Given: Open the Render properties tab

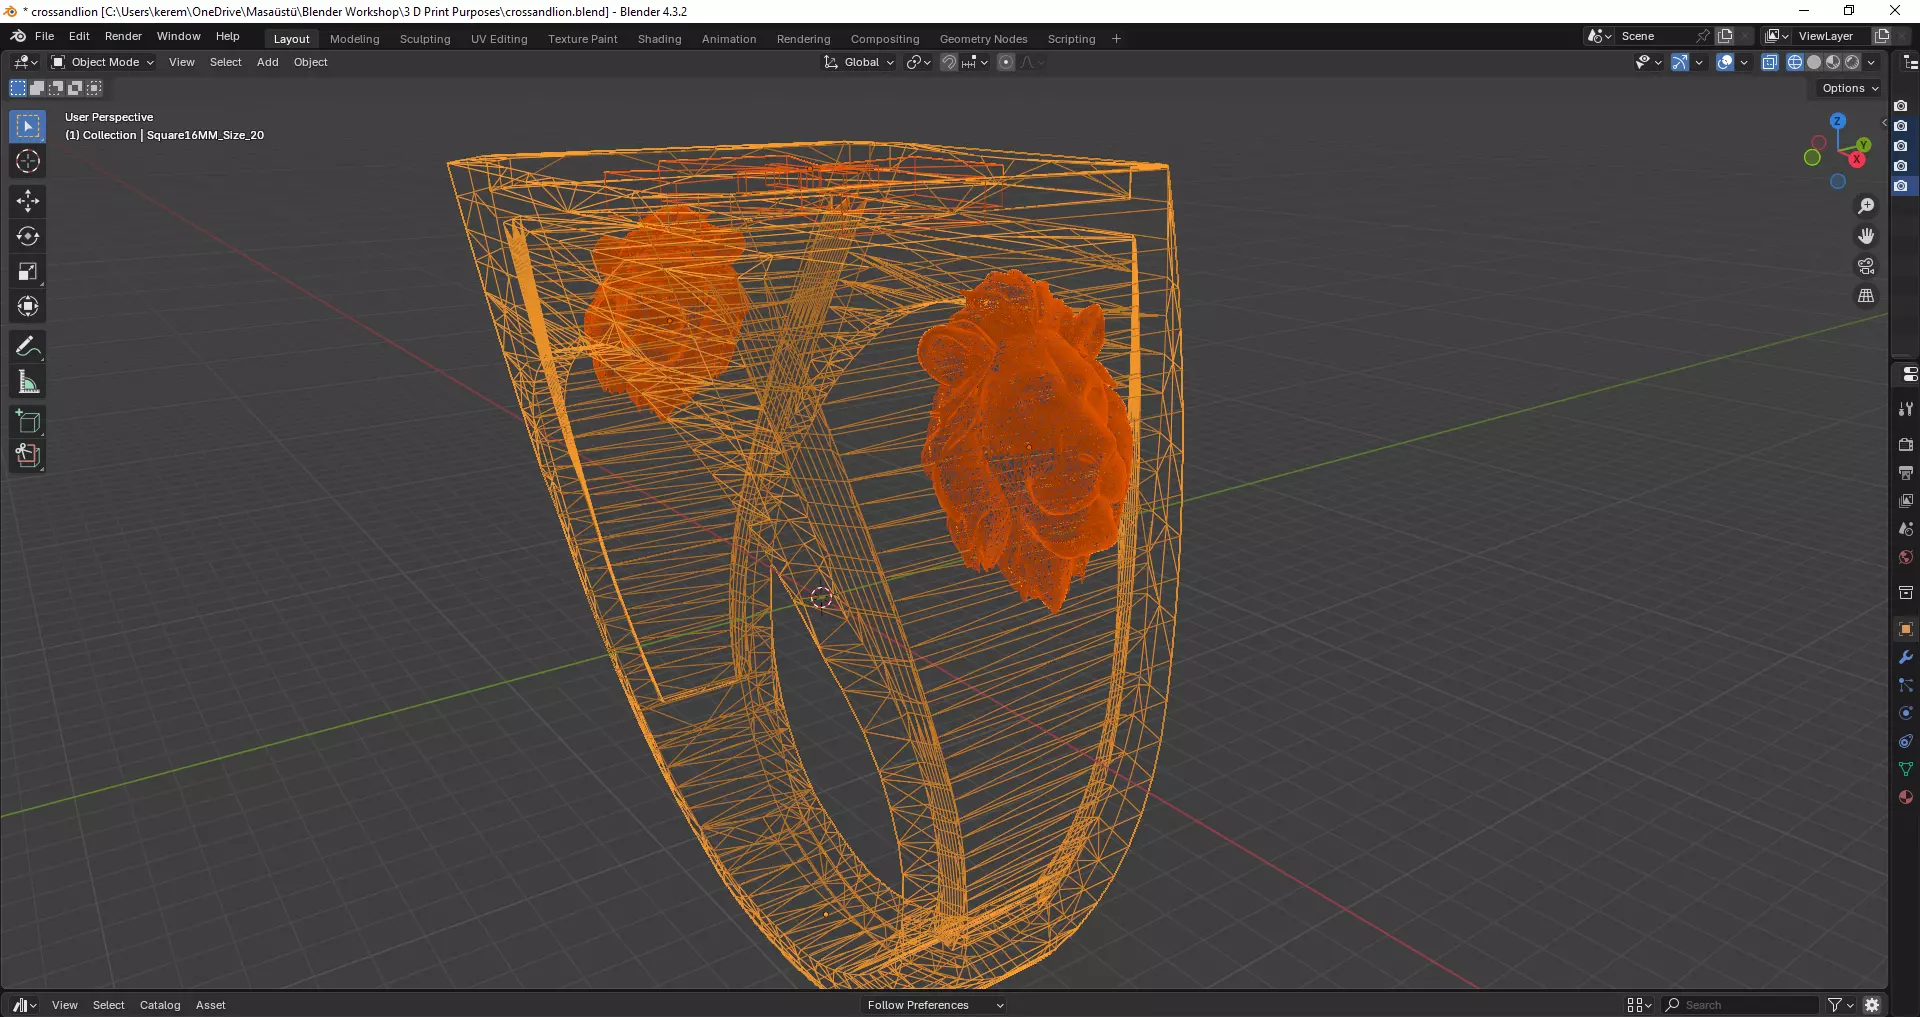Looking at the screenshot, I should [1906, 445].
